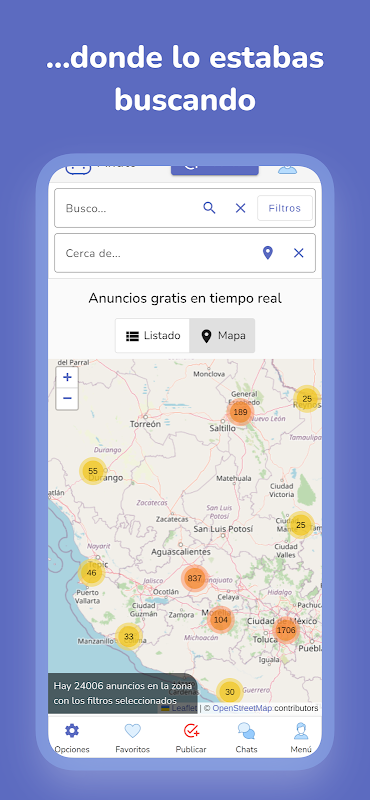The image size is (370, 800).
Task: Open the 104 cluster near Morelia
Action: tap(220, 619)
